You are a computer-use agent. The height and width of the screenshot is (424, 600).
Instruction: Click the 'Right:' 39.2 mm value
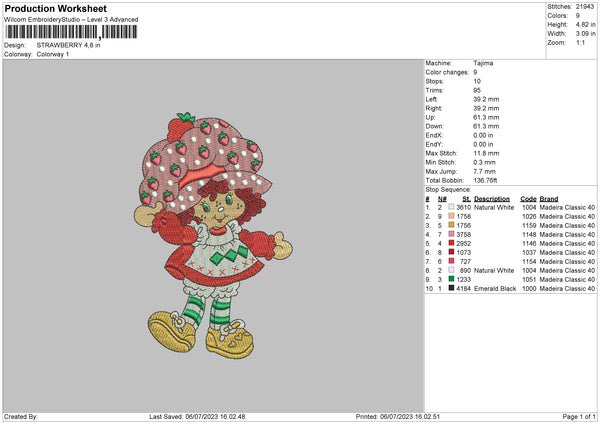click(x=486, y=108)
